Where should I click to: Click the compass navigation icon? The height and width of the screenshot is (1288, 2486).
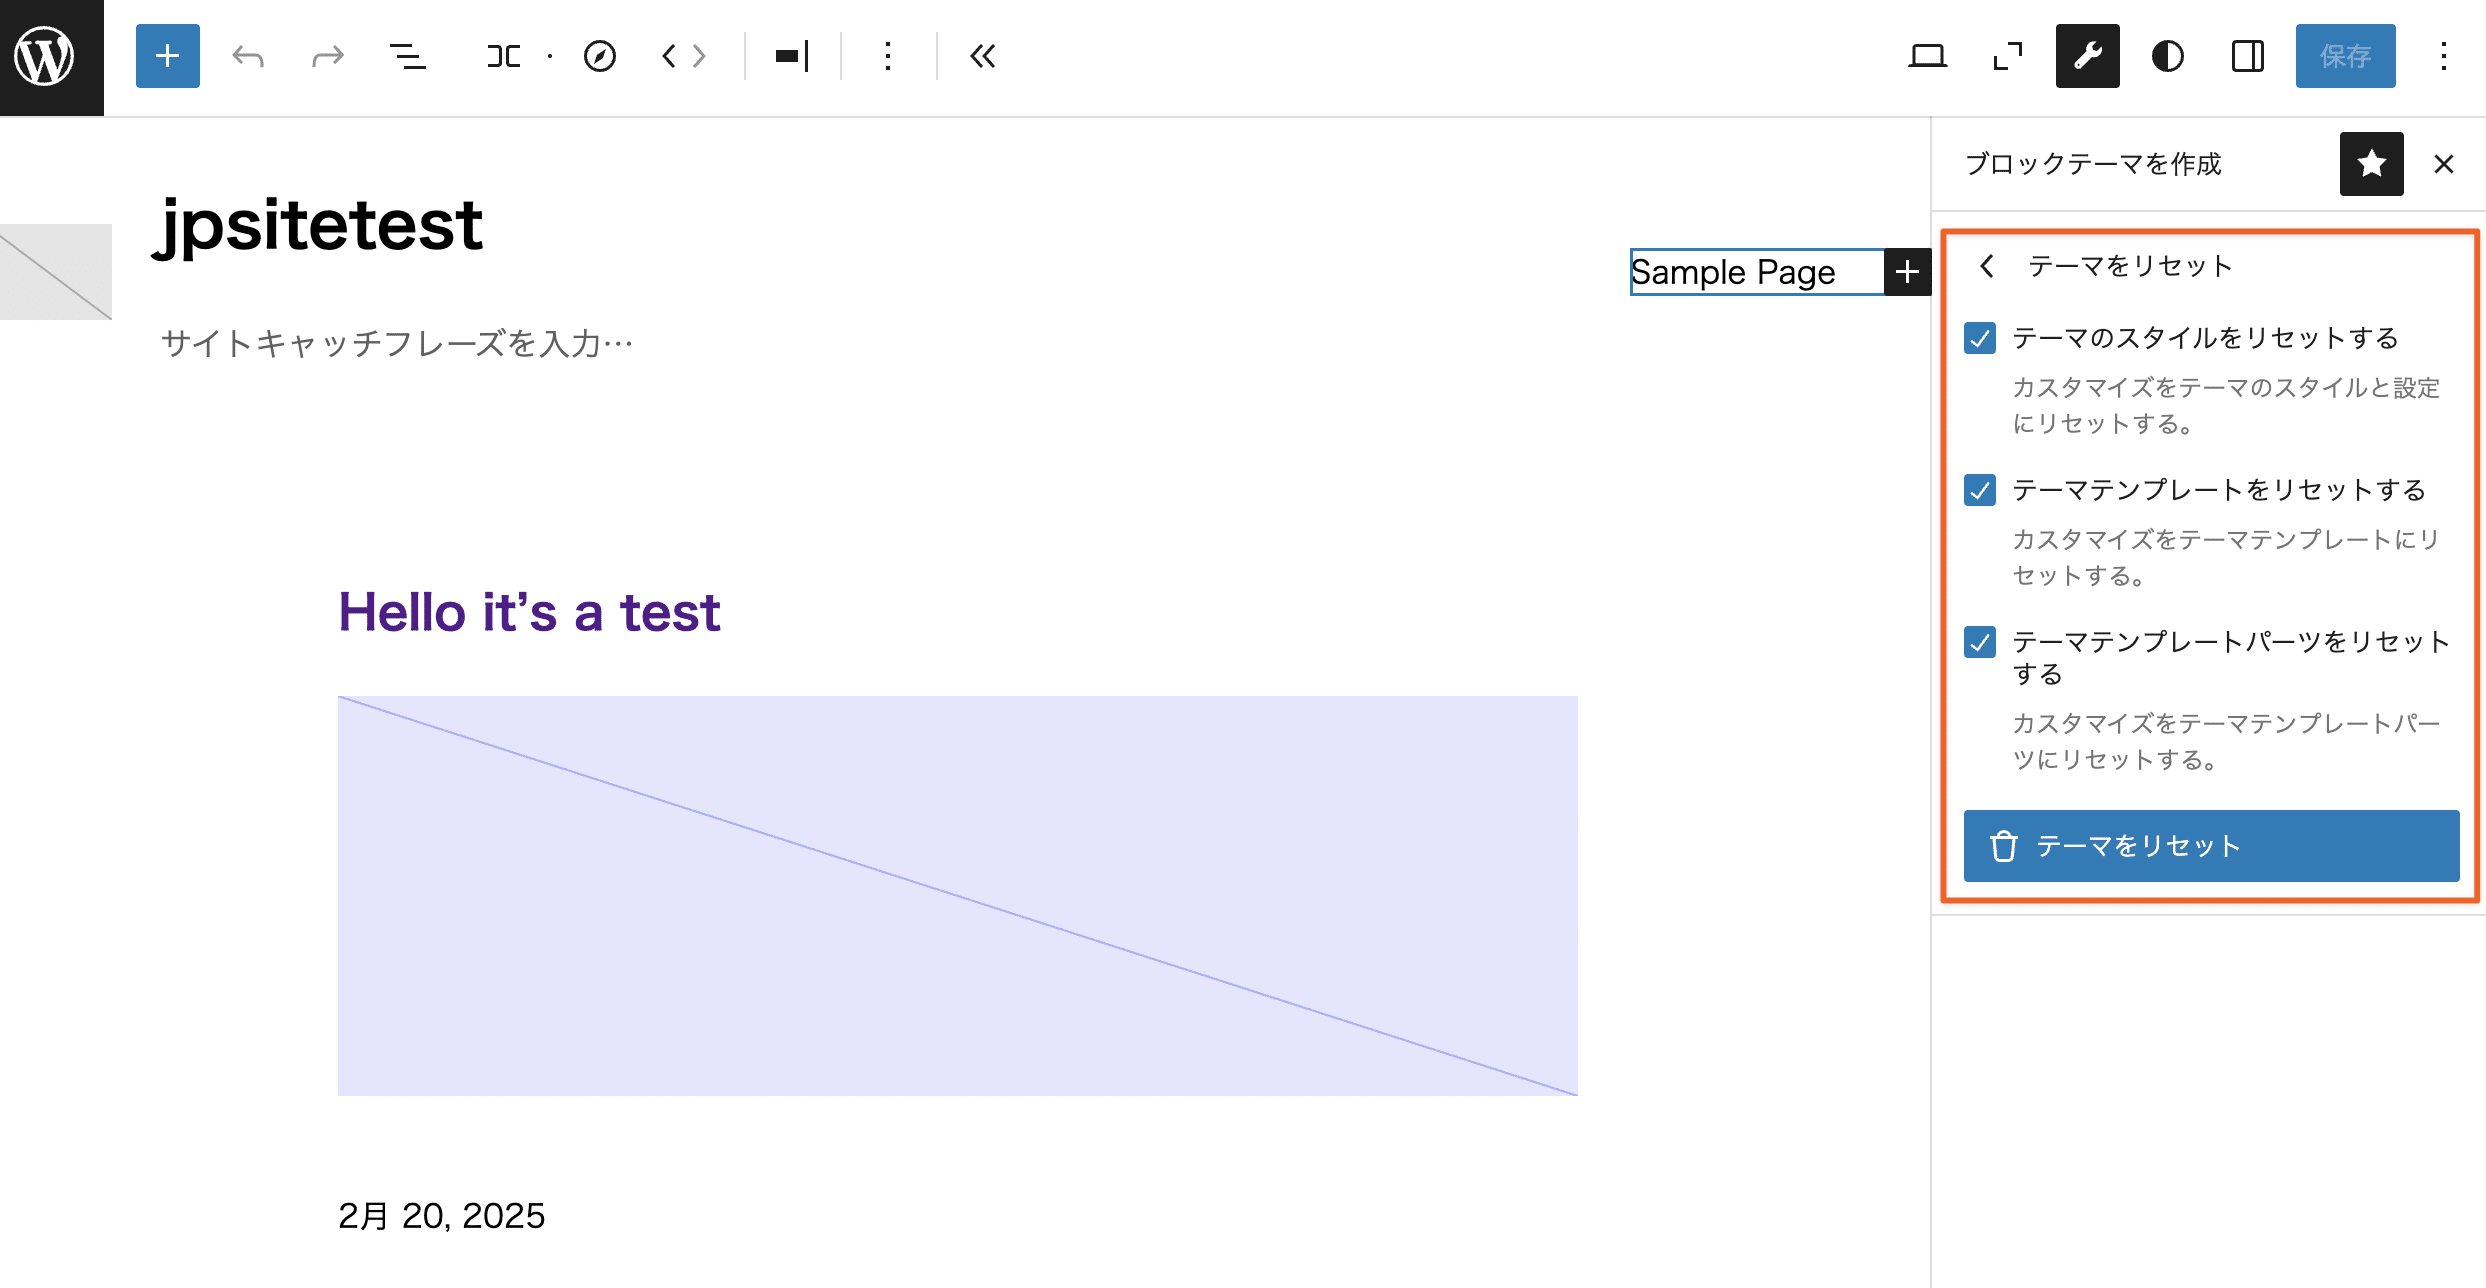(x=600, y=56)
